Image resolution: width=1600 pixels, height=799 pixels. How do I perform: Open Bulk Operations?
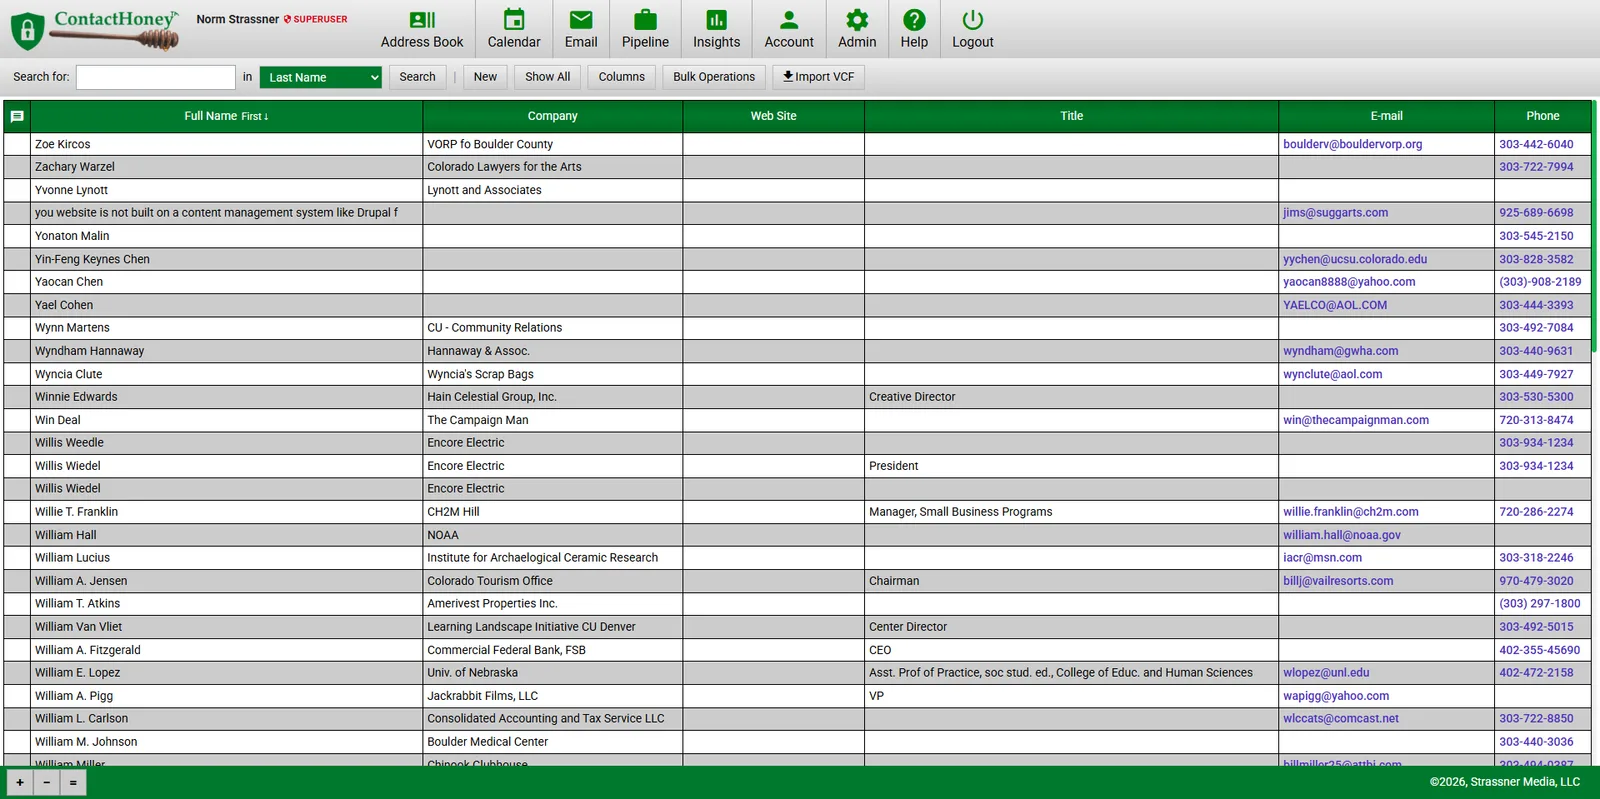tap(714, 77)
